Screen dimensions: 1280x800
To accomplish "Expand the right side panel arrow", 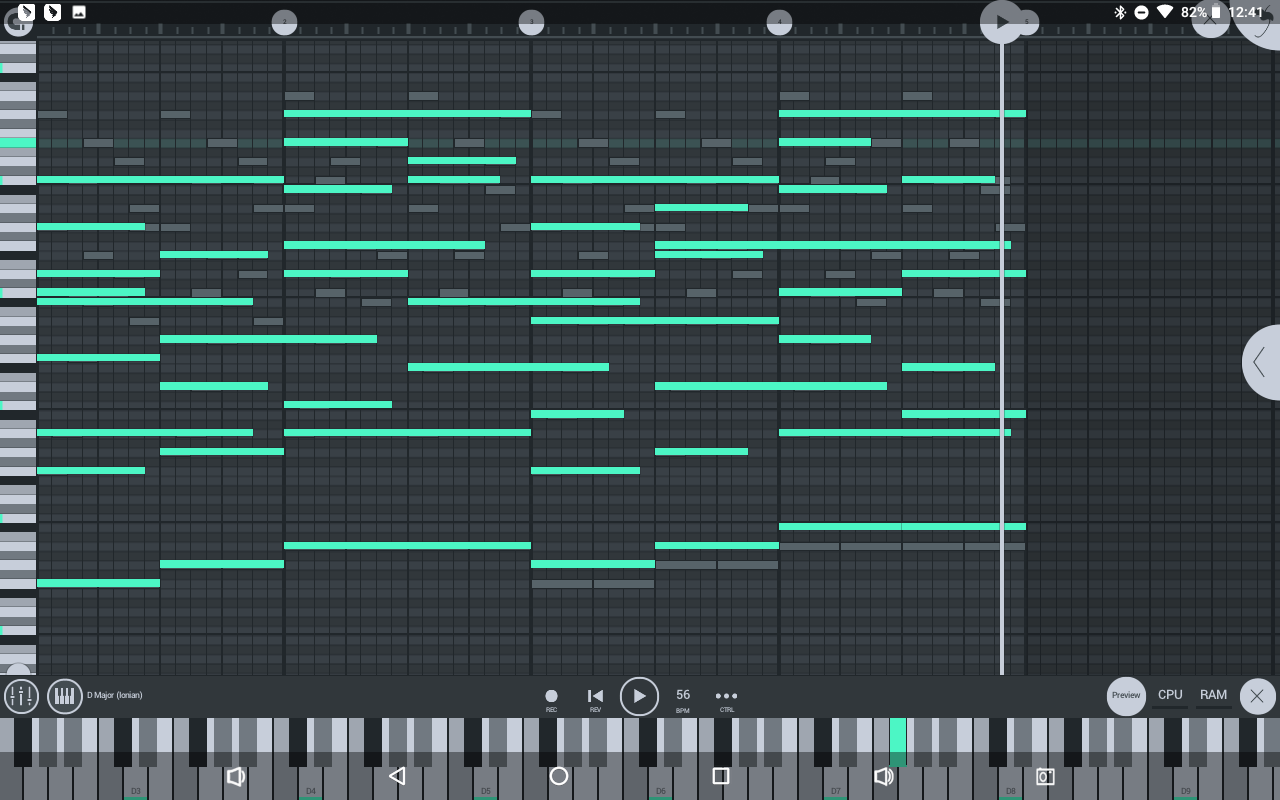I will [x=1260, y=362].
